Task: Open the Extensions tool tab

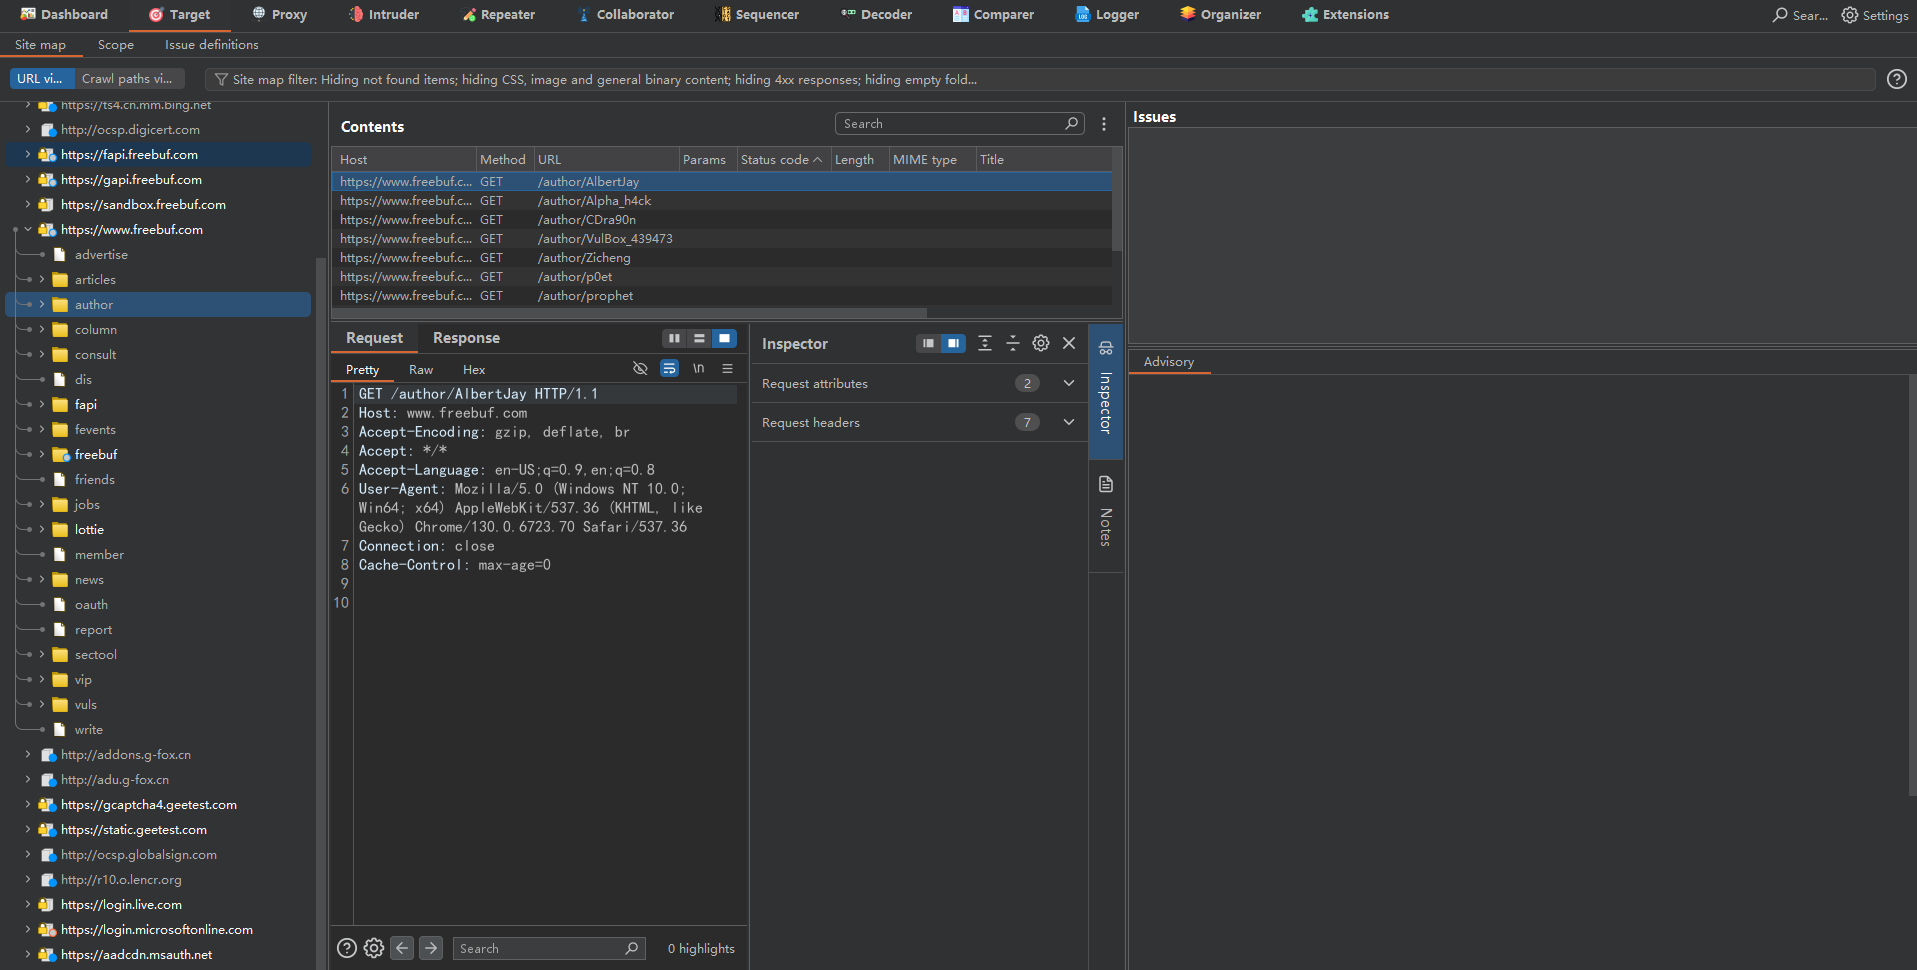Action: click(x=1345, y=15)
